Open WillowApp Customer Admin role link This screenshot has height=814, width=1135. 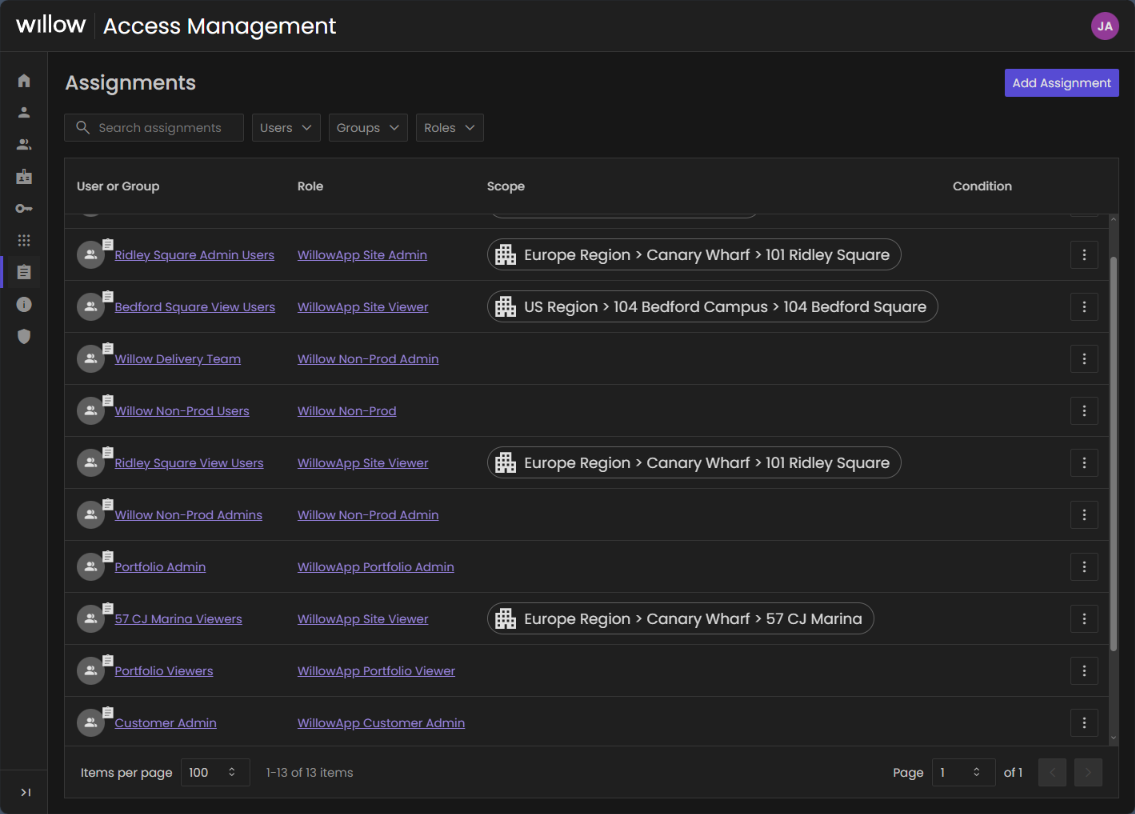[x=381, y=723]
